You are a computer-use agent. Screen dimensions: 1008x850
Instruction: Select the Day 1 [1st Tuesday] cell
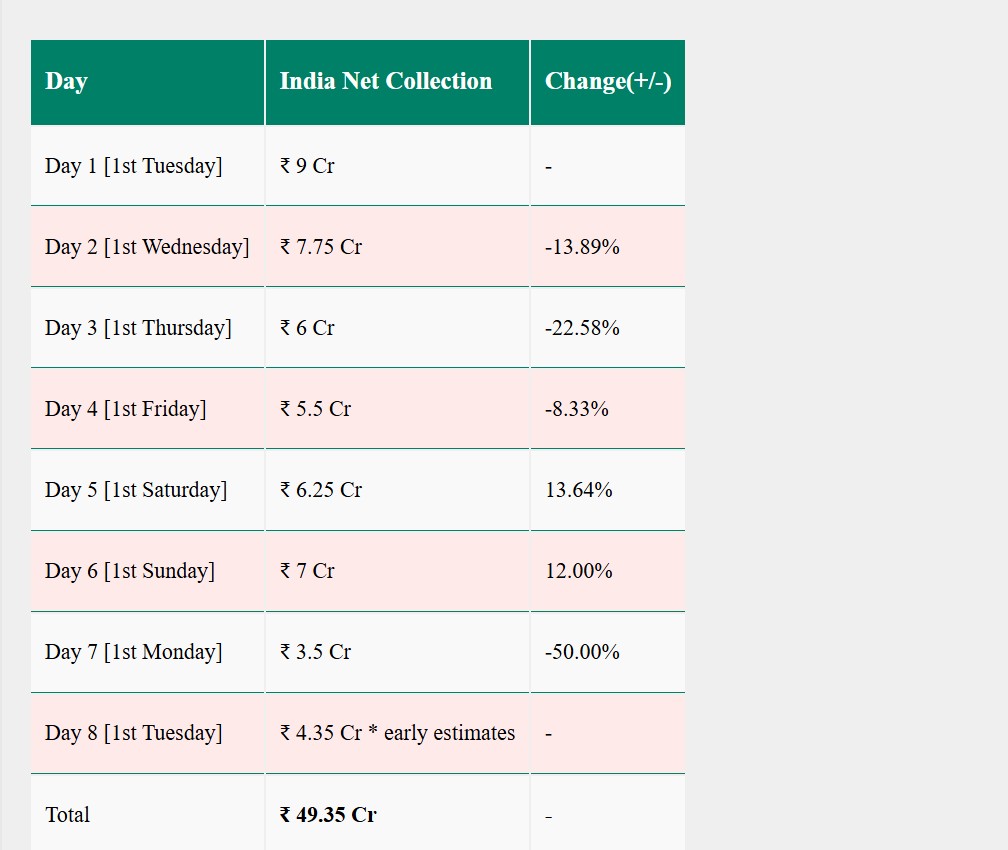point(133,166)
